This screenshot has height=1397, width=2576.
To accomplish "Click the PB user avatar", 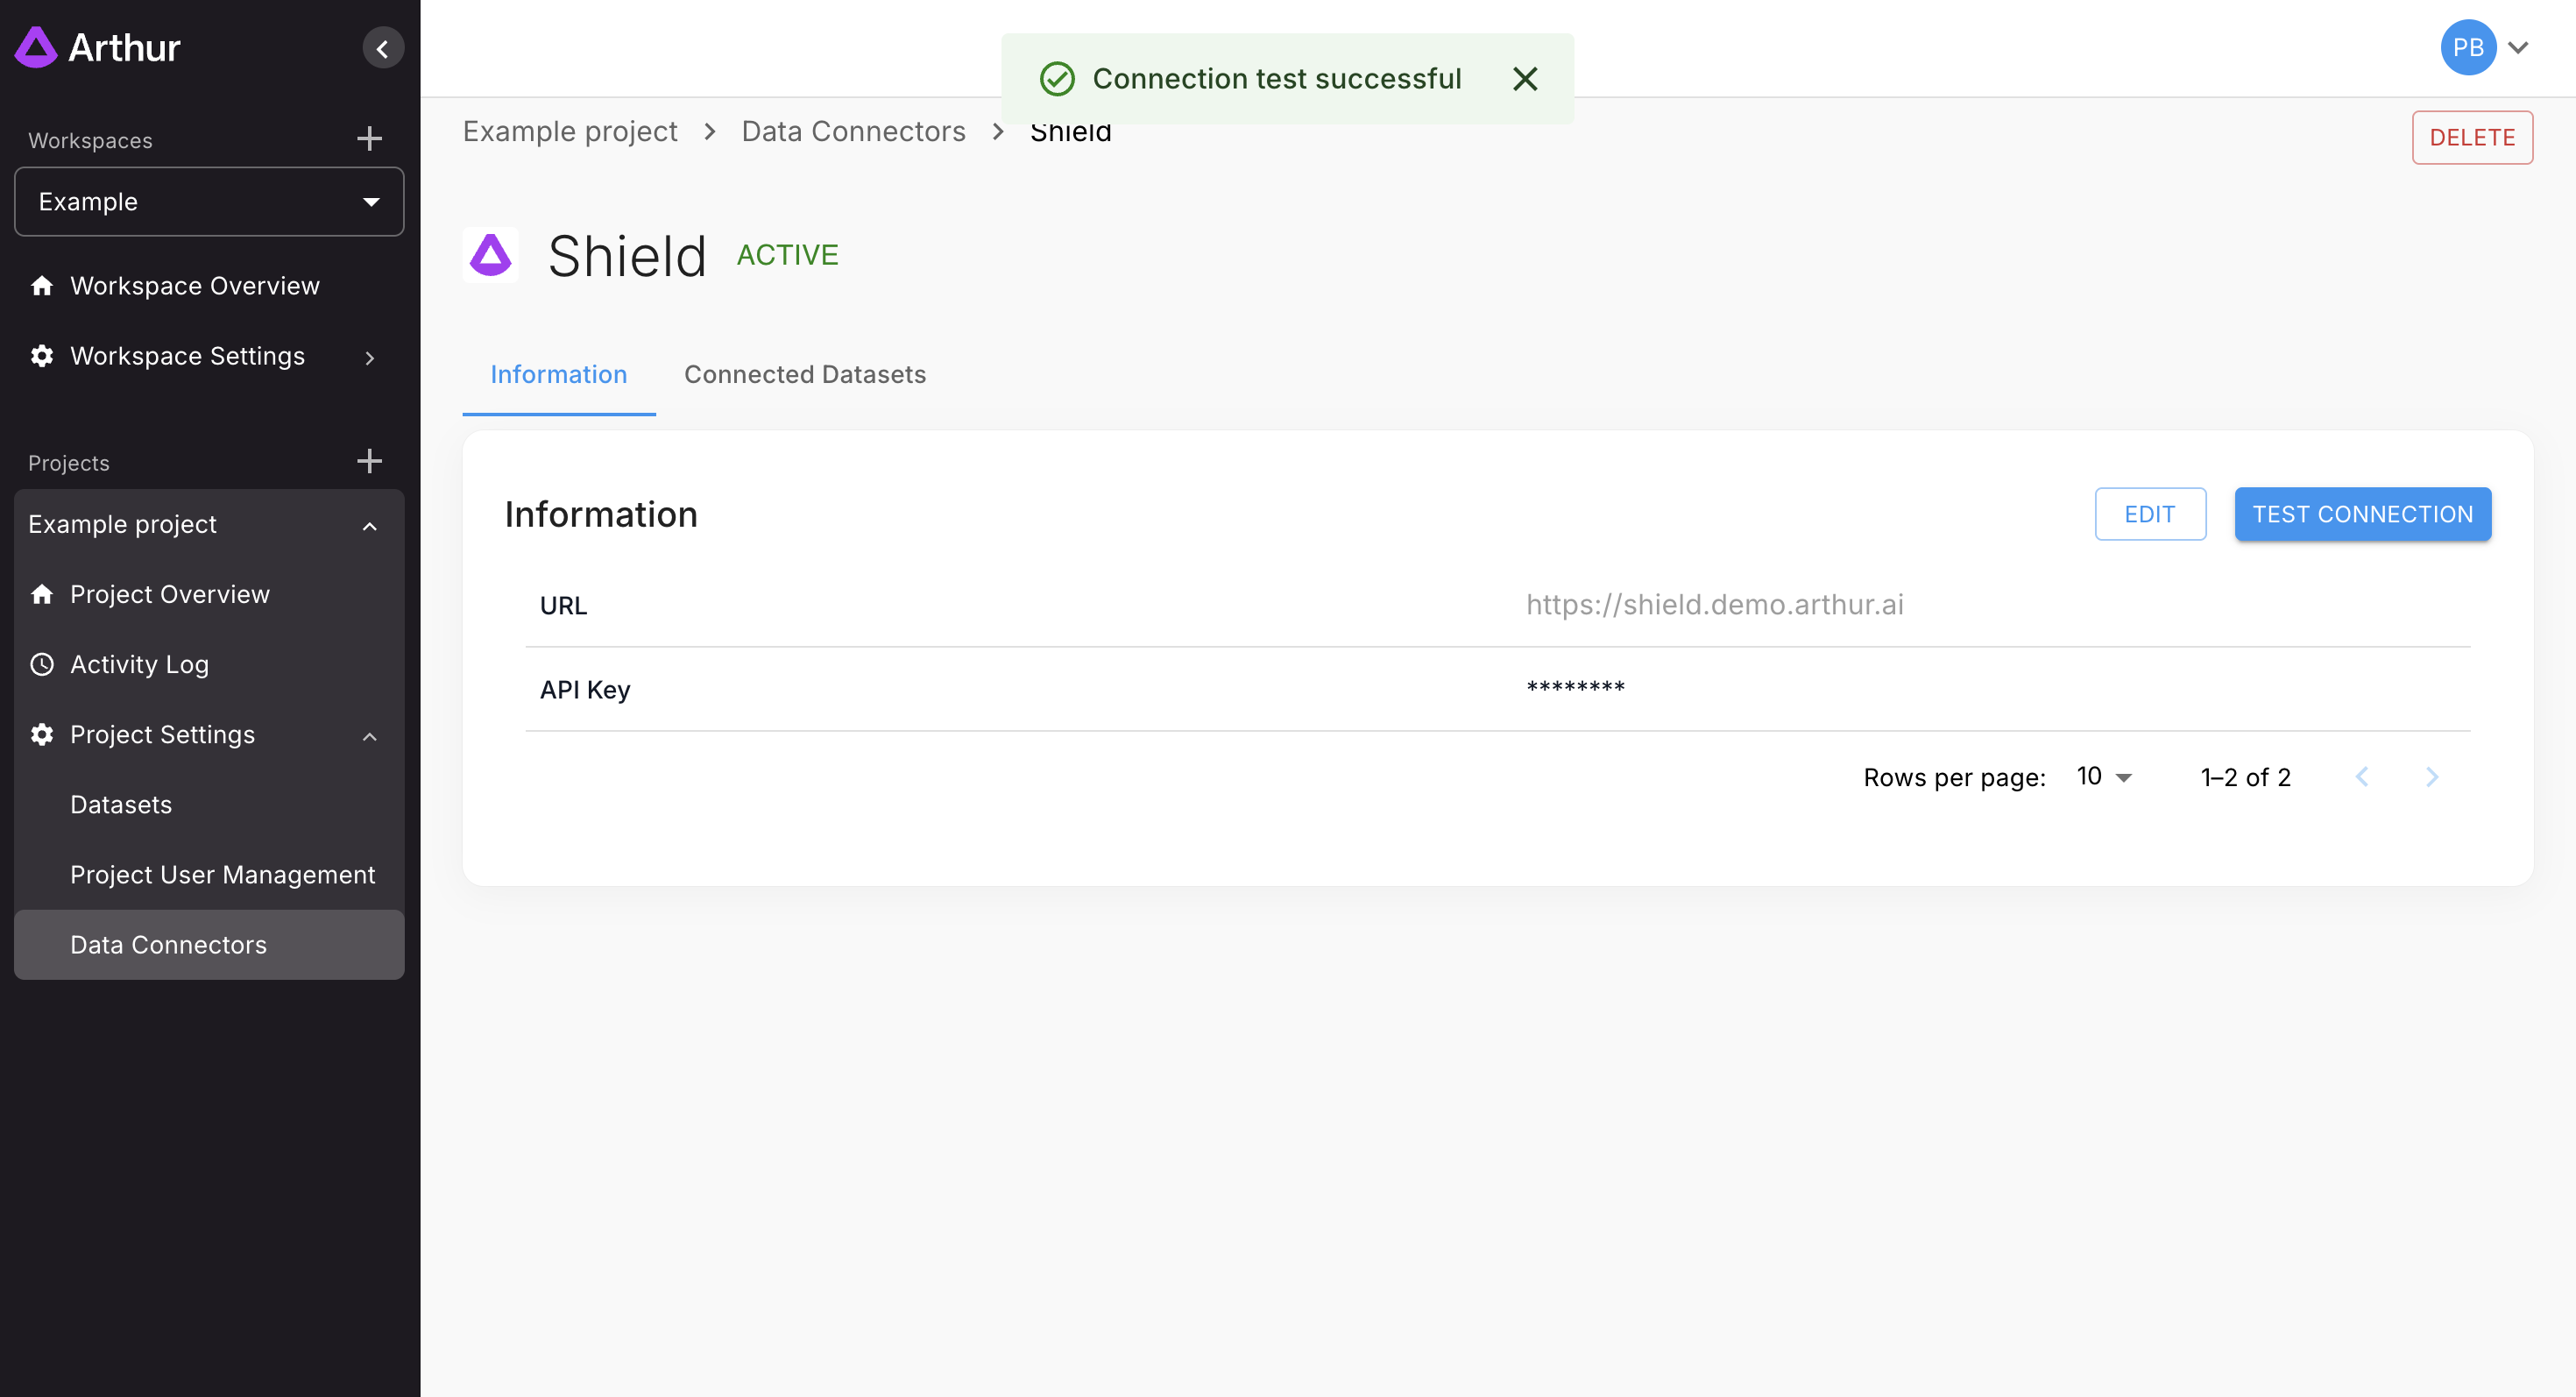I will [2467, 48].
